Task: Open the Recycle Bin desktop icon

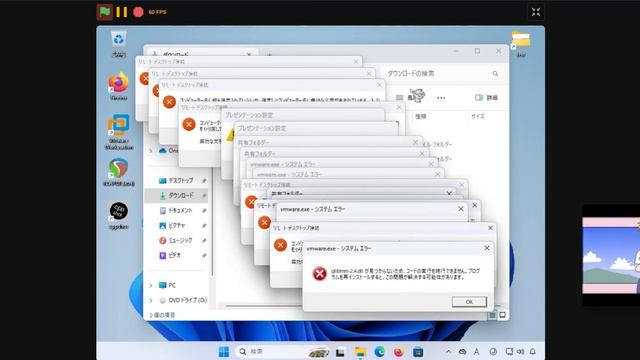Action: (x=119, y=44)
